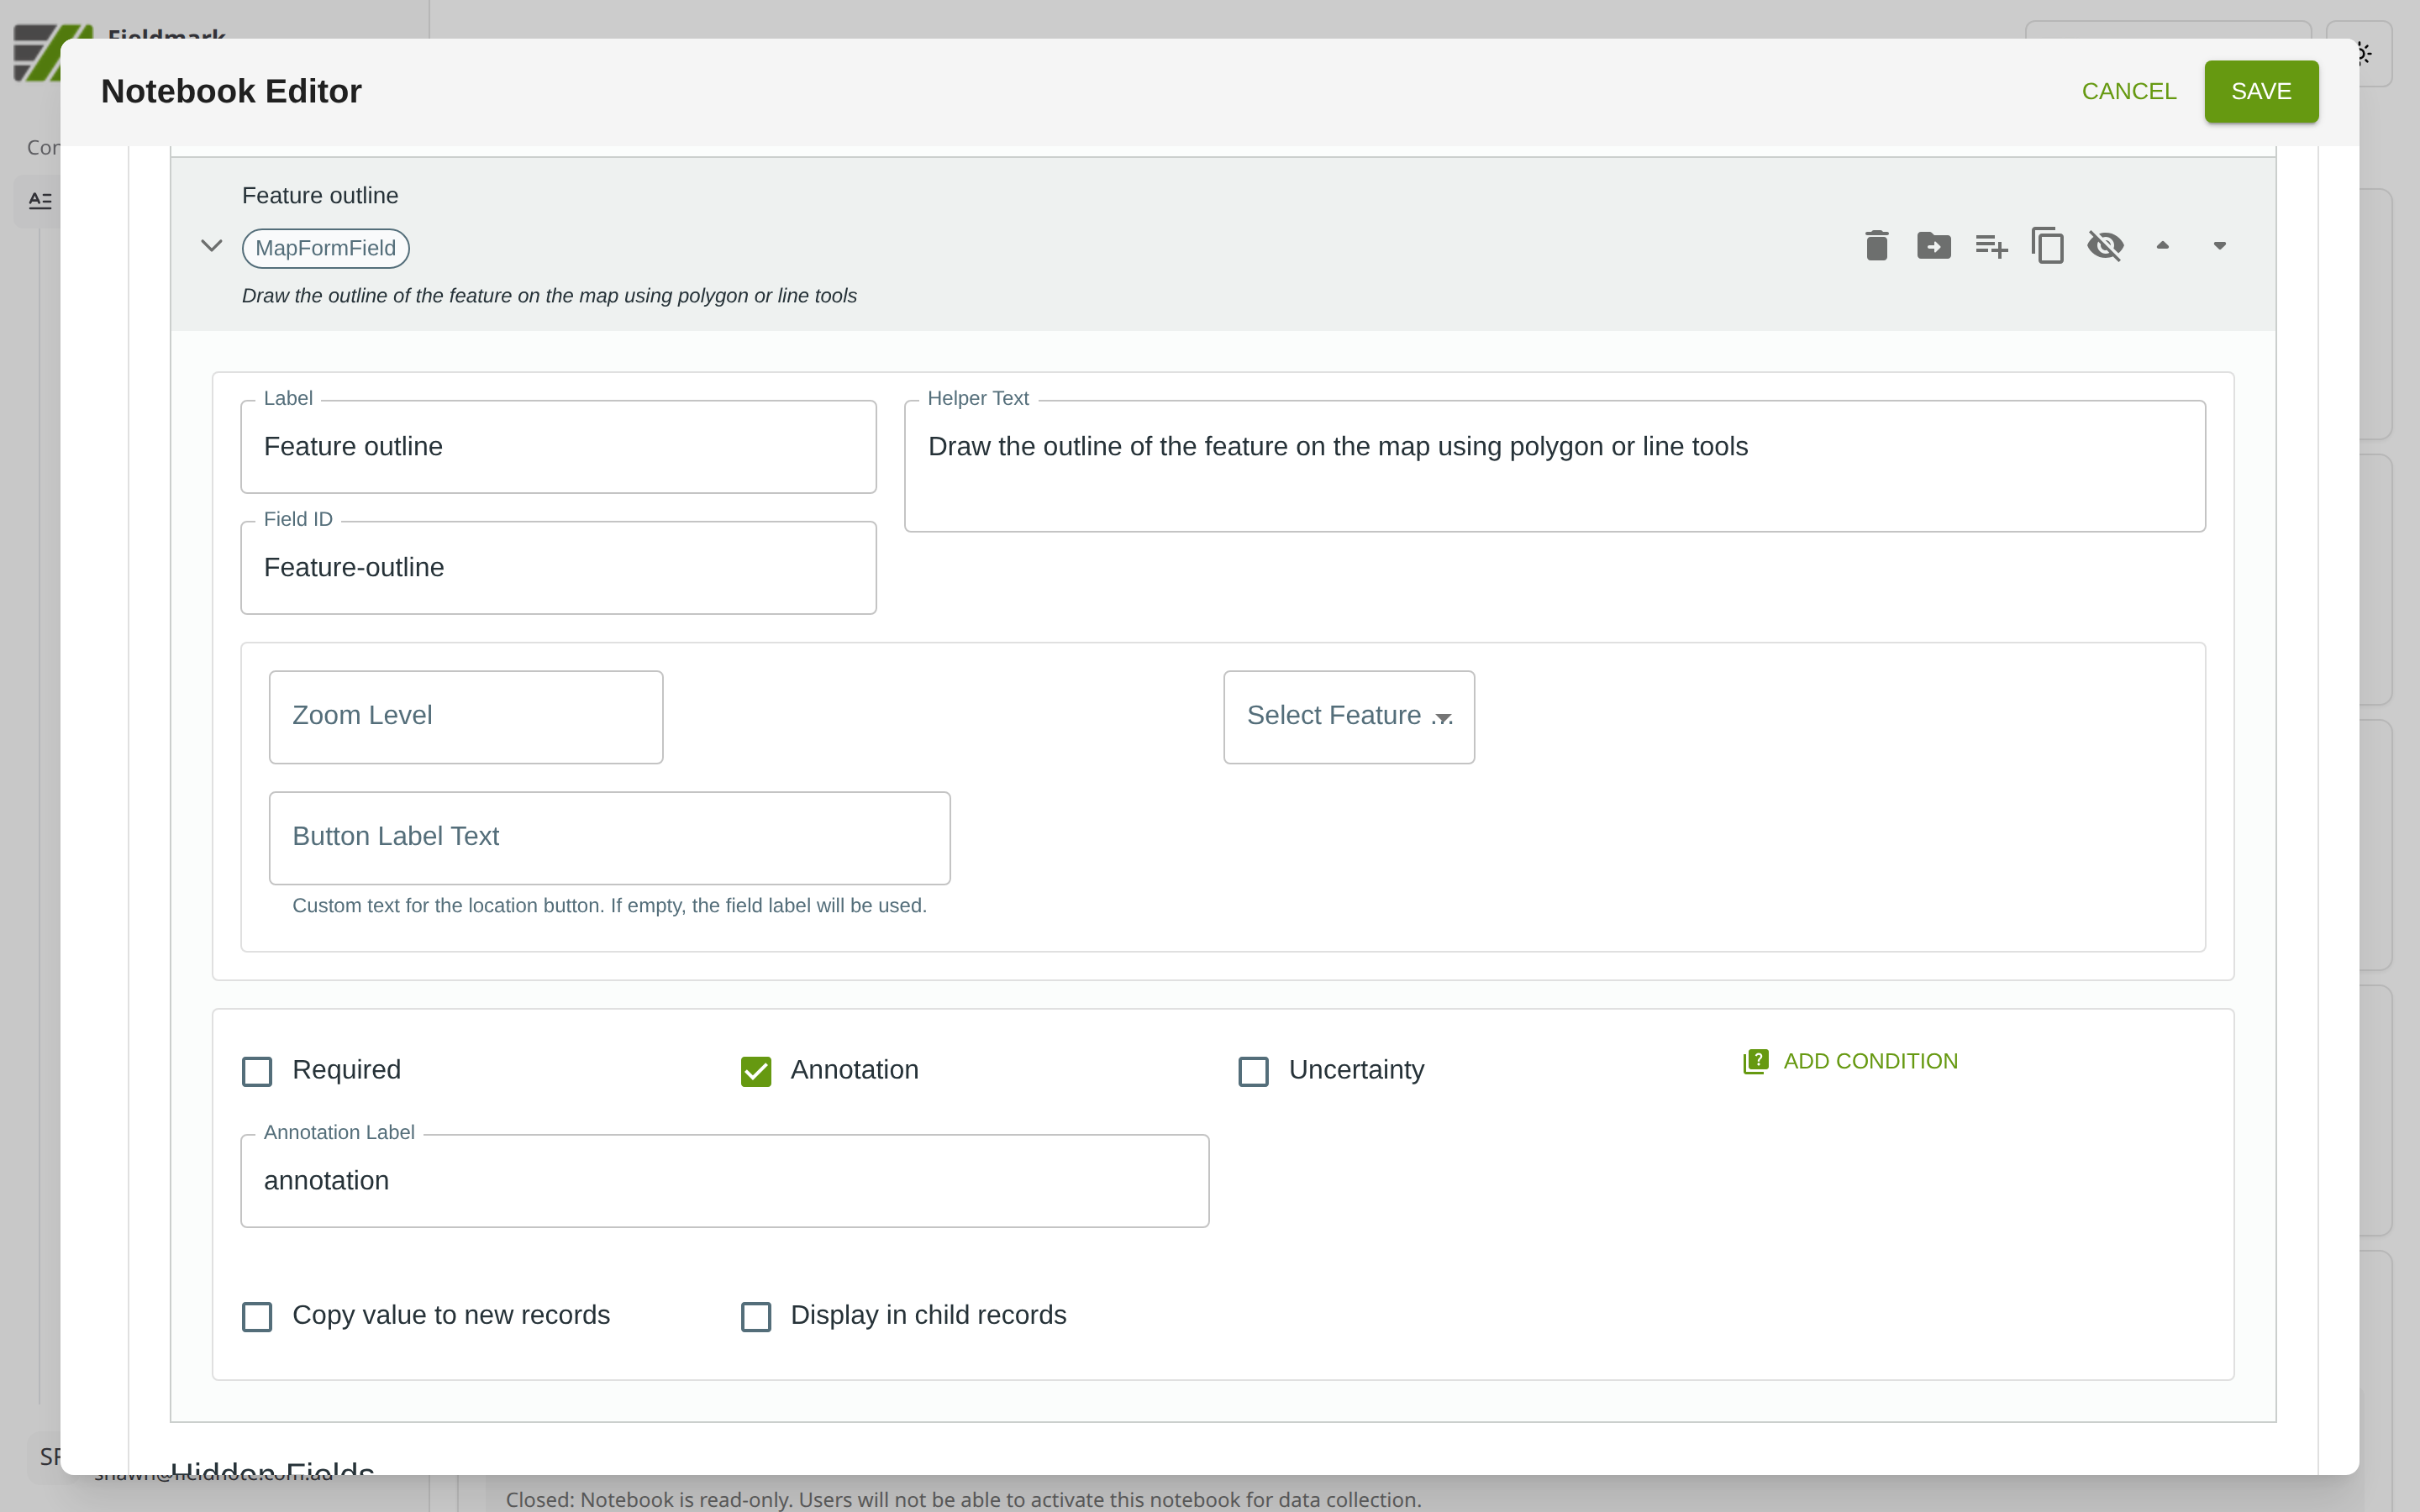Click the move field to section folder icon
Screen dimensions: 2420x1512
tap(1933, 245)
